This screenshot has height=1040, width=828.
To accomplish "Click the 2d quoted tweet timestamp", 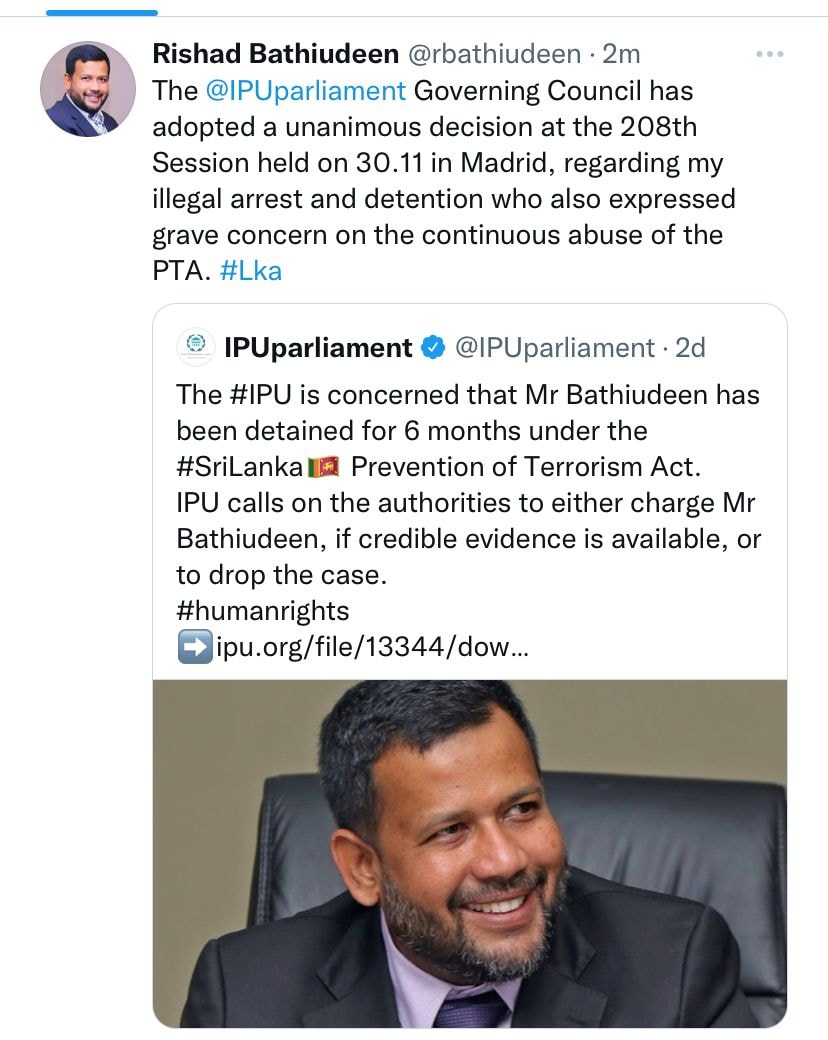I will (690, 348).
